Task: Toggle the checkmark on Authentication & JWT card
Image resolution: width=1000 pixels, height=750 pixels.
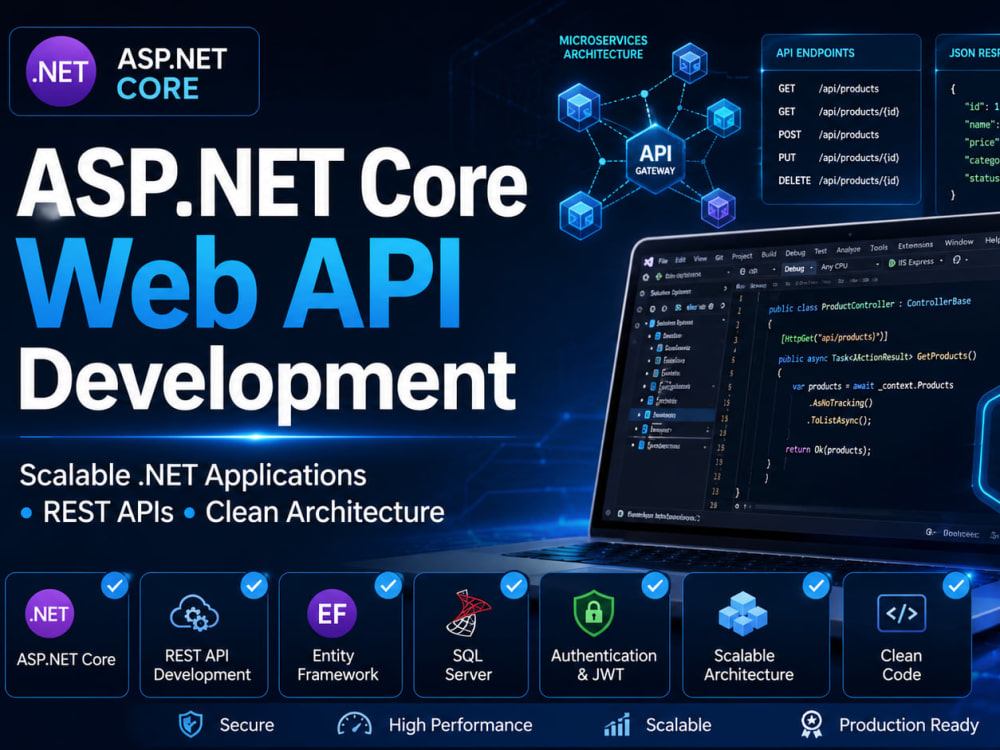Action: [655, 585]
